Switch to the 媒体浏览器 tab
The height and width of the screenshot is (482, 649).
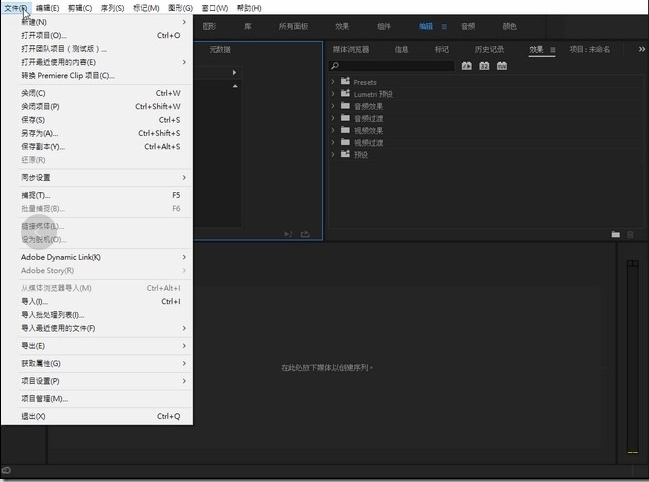point(350,48)
